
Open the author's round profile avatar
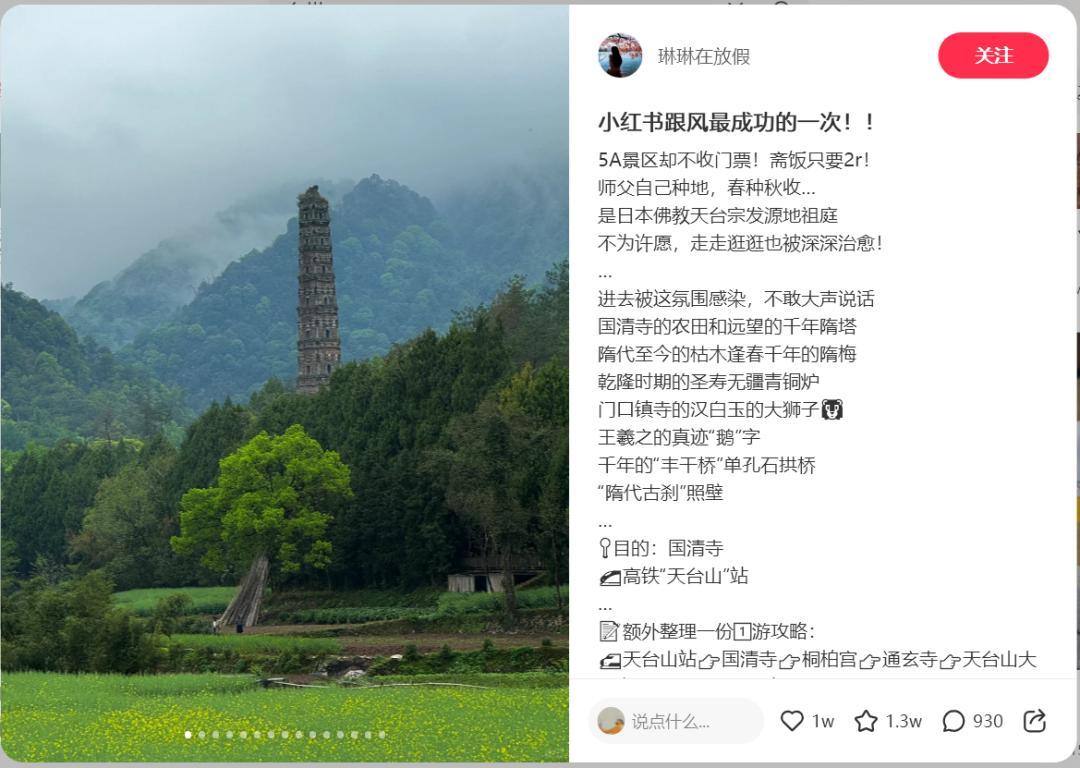(x=620, y=55)
